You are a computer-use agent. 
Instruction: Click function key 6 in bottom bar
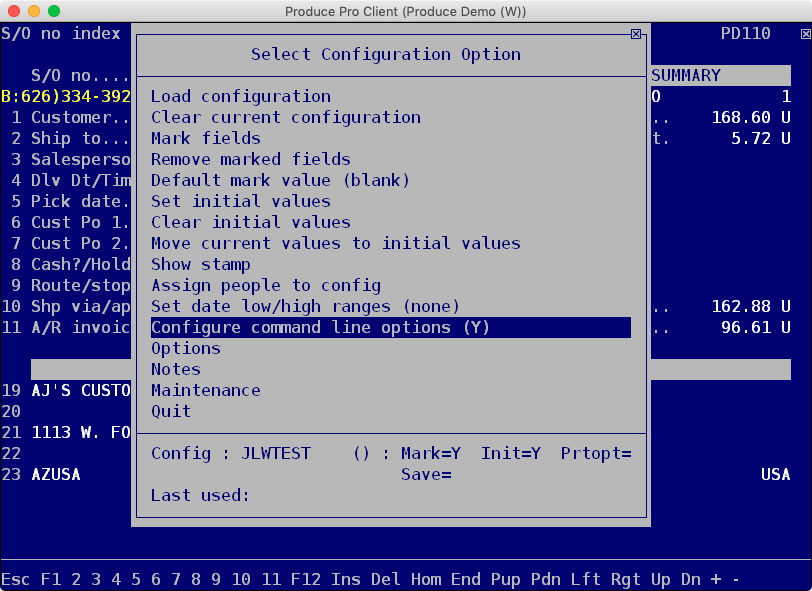(156, 579)
